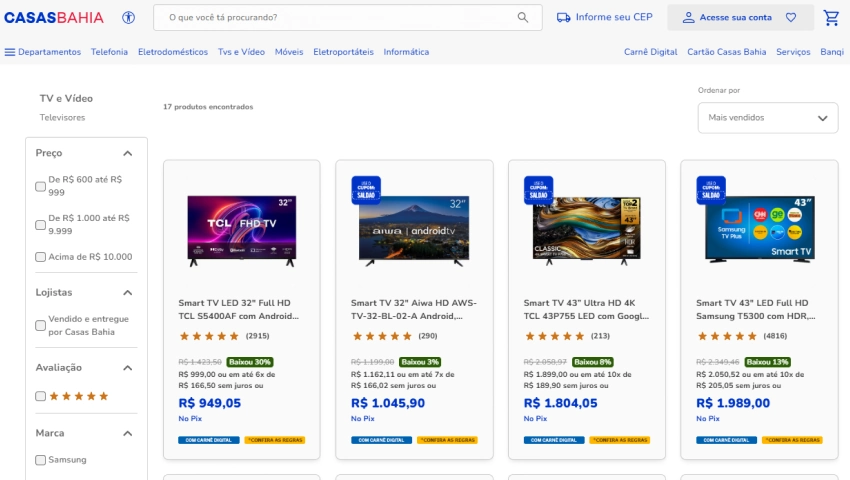
Task: Go to Cartão Casas Bahia link
Action: click(726, 52)
